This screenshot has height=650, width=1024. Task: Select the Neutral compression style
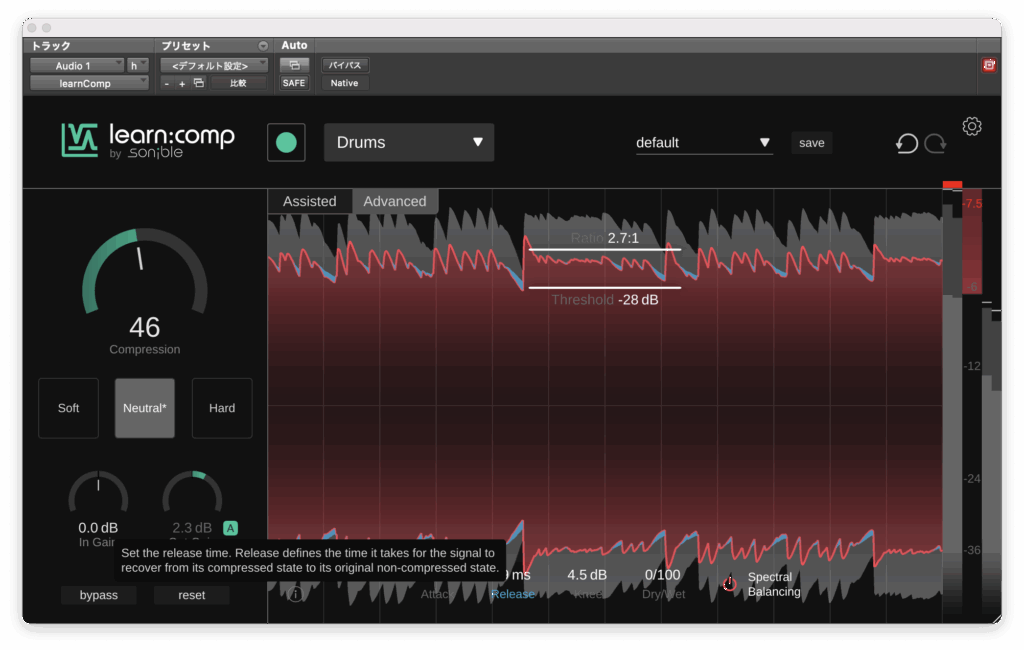[x=145, y=408]
